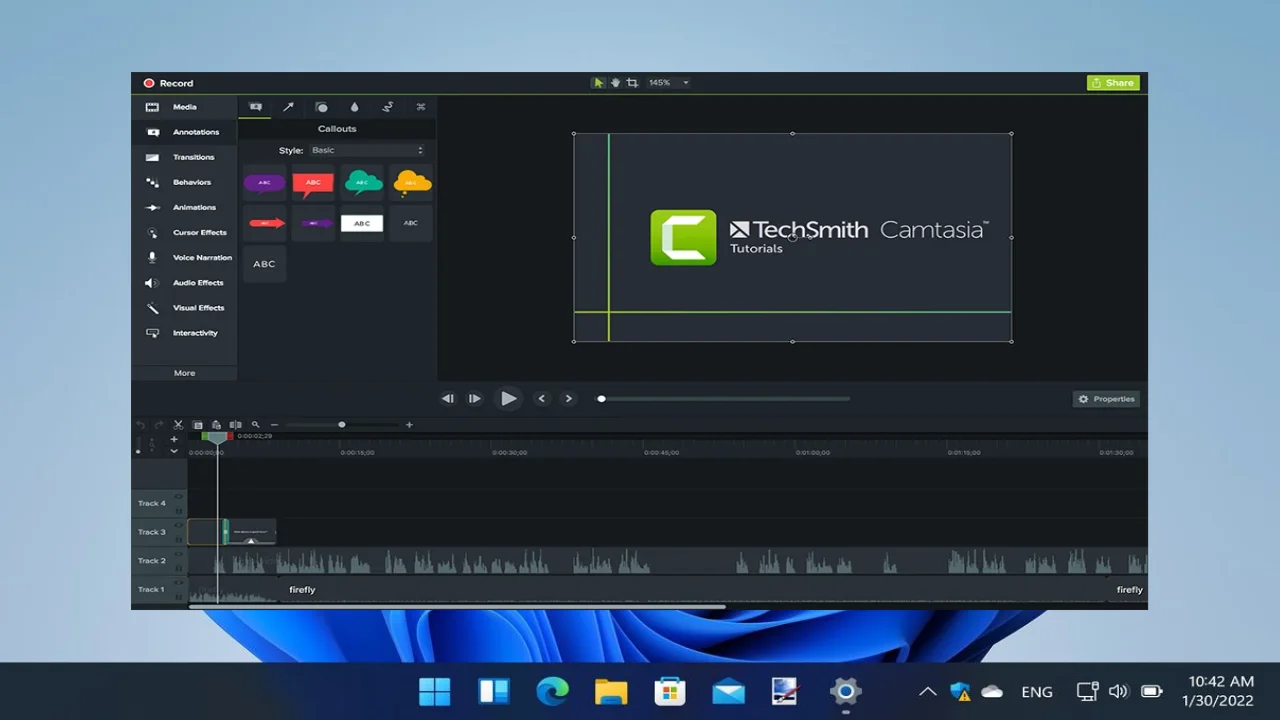The image size is (1280, 720).
Task: Pick the yellow thought cloud callout
Action: 411,183
